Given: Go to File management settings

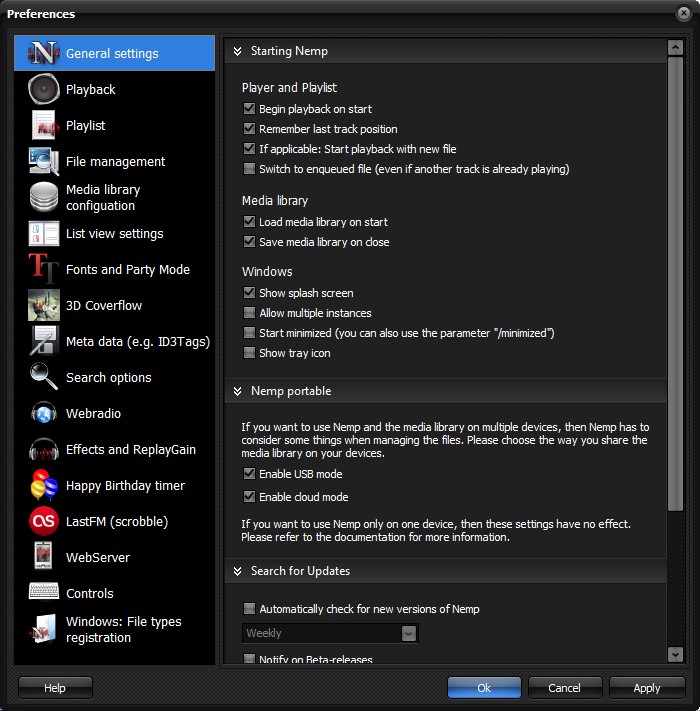Looking at the screenshot, I should [x=115, y=162].
